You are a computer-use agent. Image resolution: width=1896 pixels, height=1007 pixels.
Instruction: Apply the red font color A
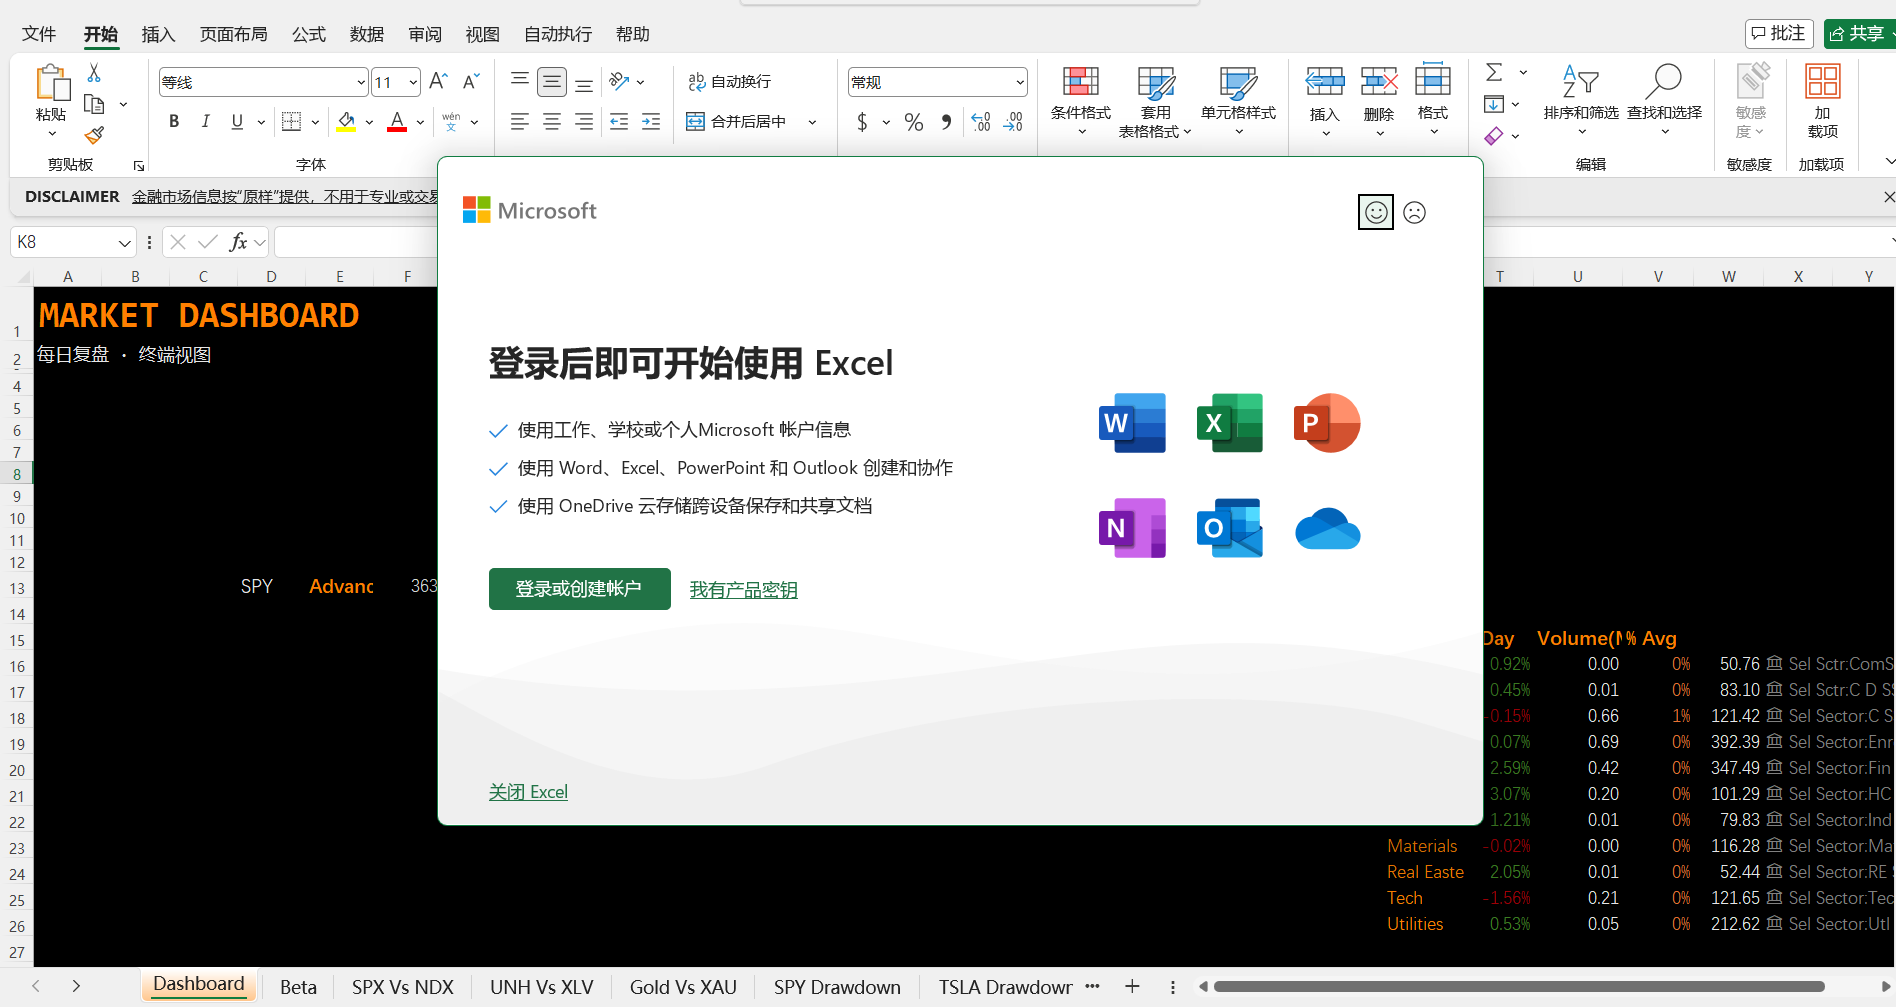click(x=397, y=122)
